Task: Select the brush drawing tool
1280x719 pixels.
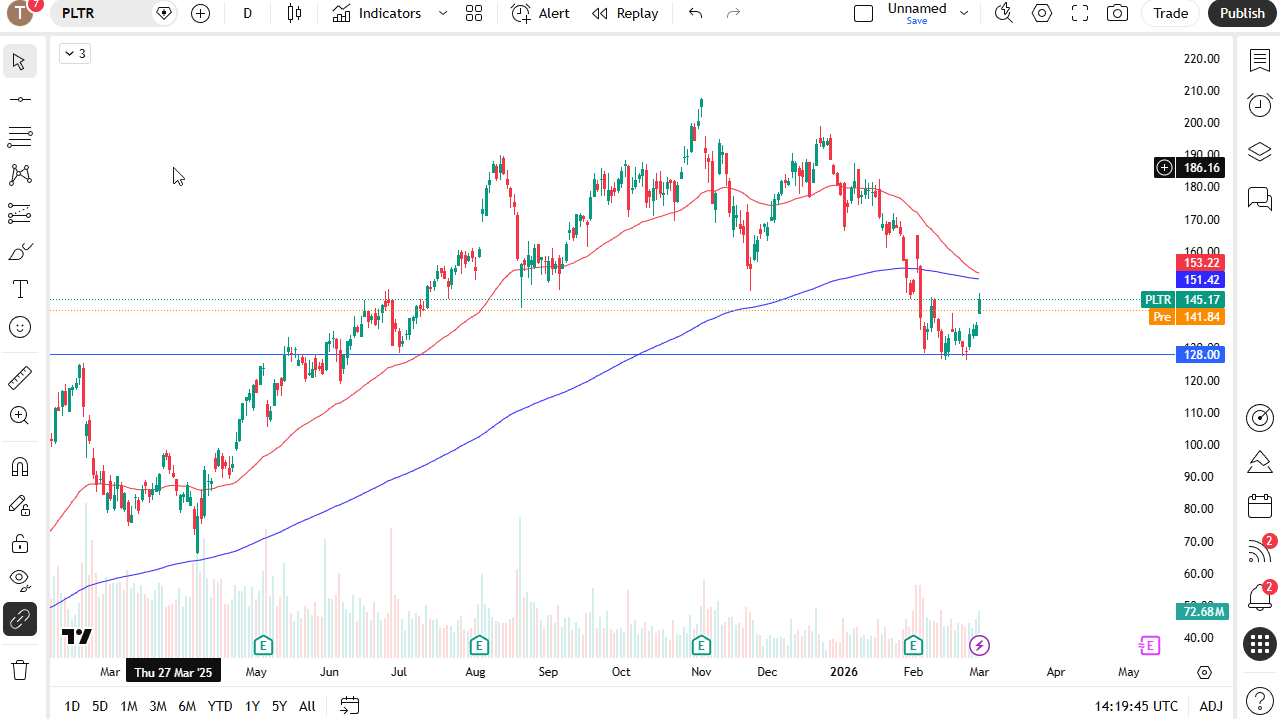Action: (x=19, y=251)
